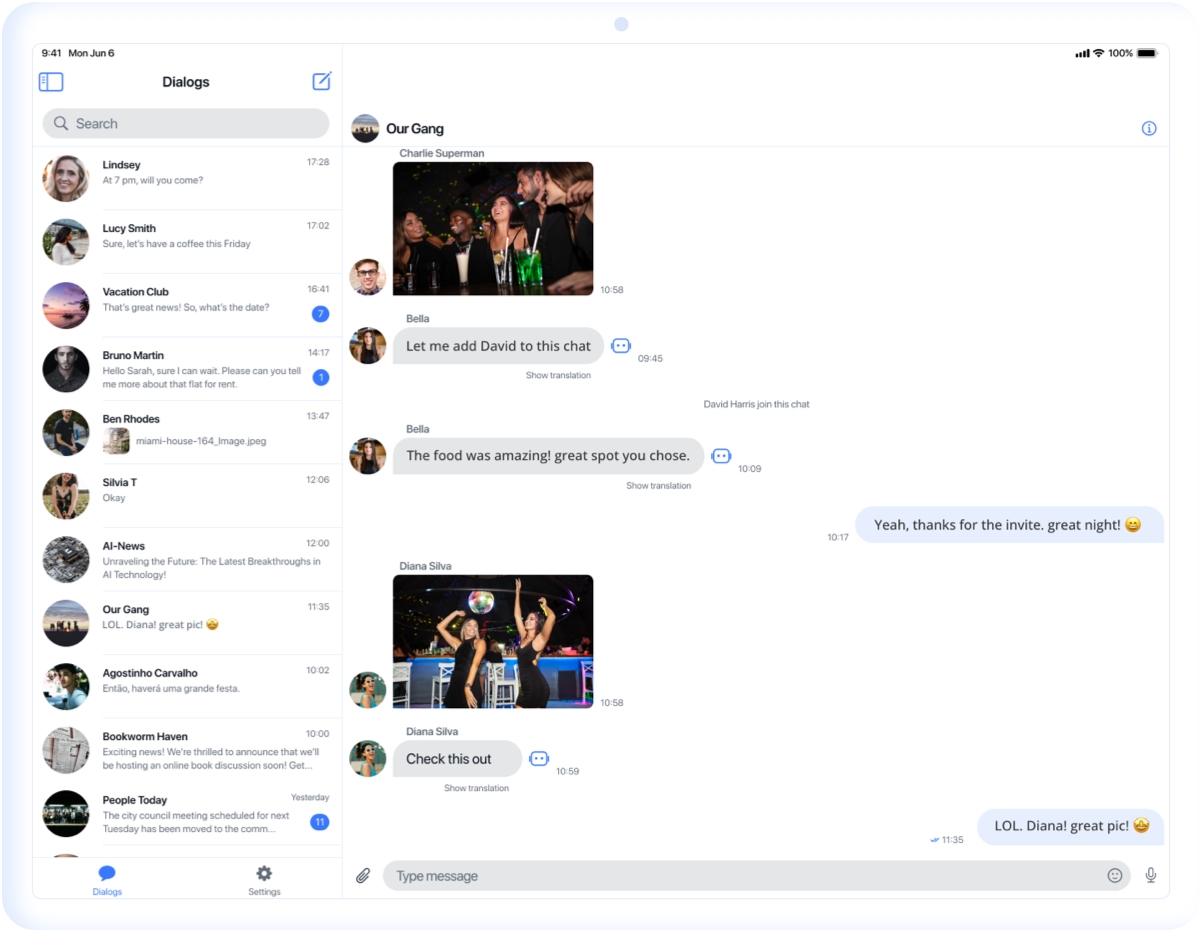Attach a file with the paperclip
The image size is (1202, 932).
363,876
